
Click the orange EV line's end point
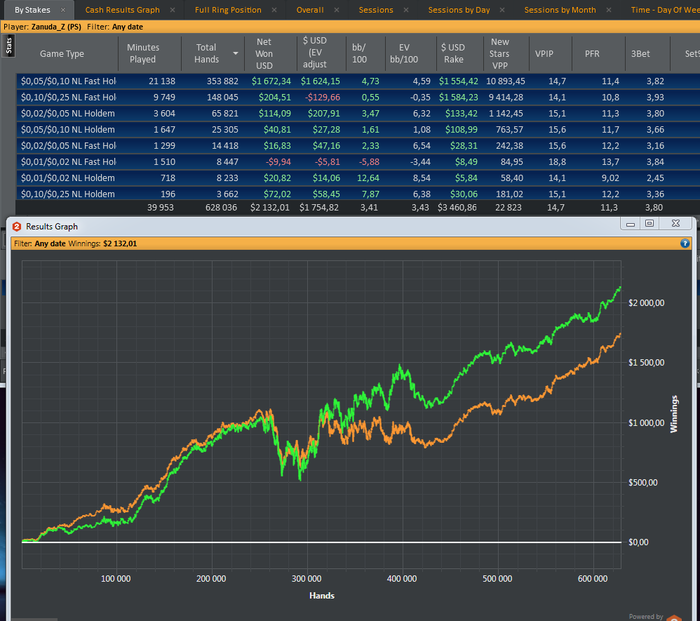[620, 334]
